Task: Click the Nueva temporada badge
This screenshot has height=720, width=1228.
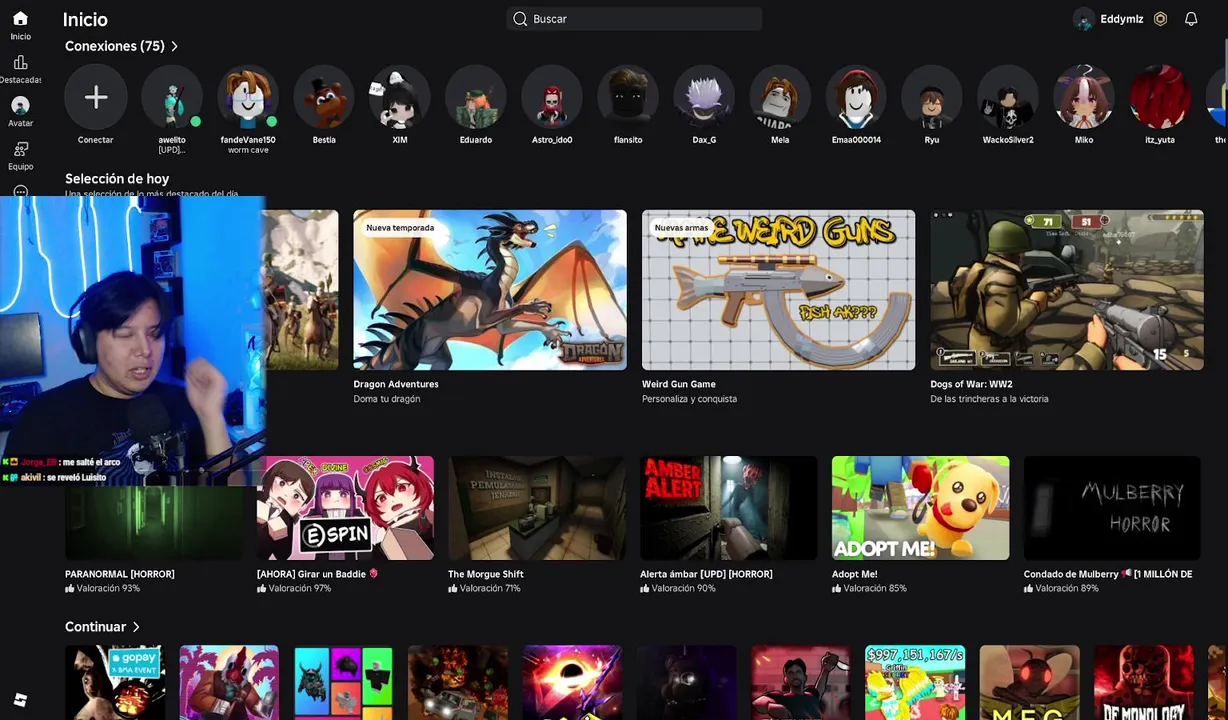Action: pos(400,228)
